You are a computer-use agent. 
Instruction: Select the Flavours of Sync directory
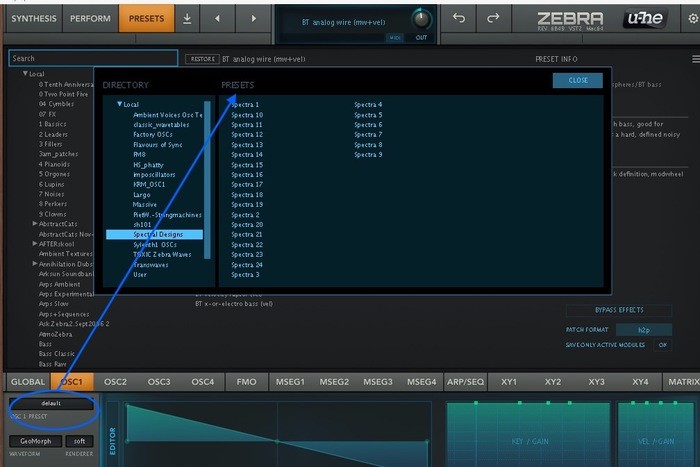158,145
